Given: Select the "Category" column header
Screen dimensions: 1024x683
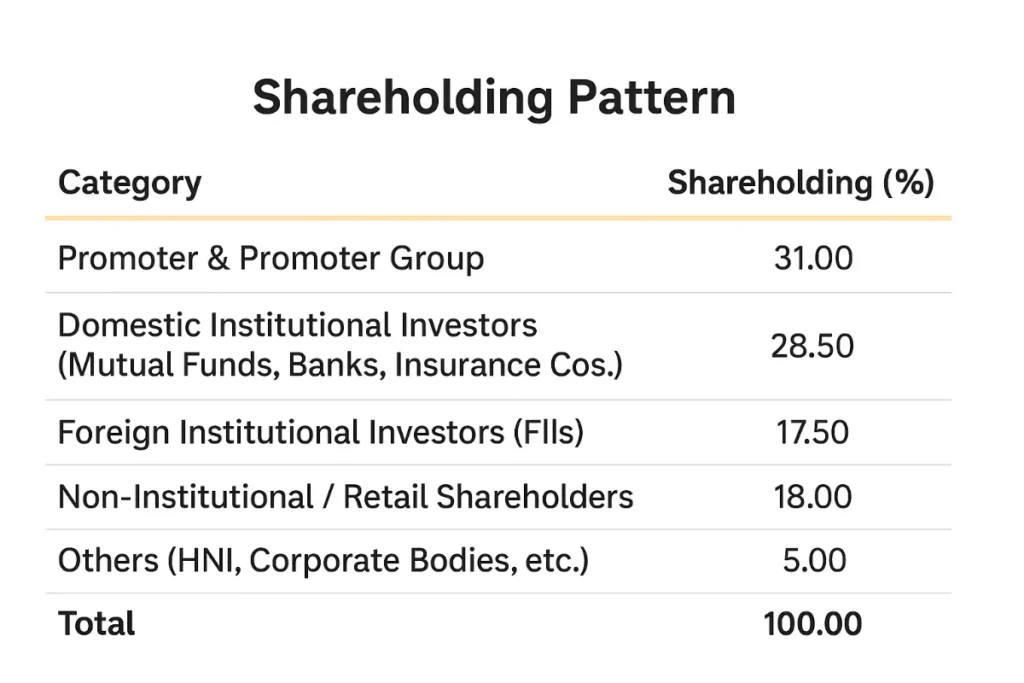Looking at the screenshot, I should tap(130, 183).
